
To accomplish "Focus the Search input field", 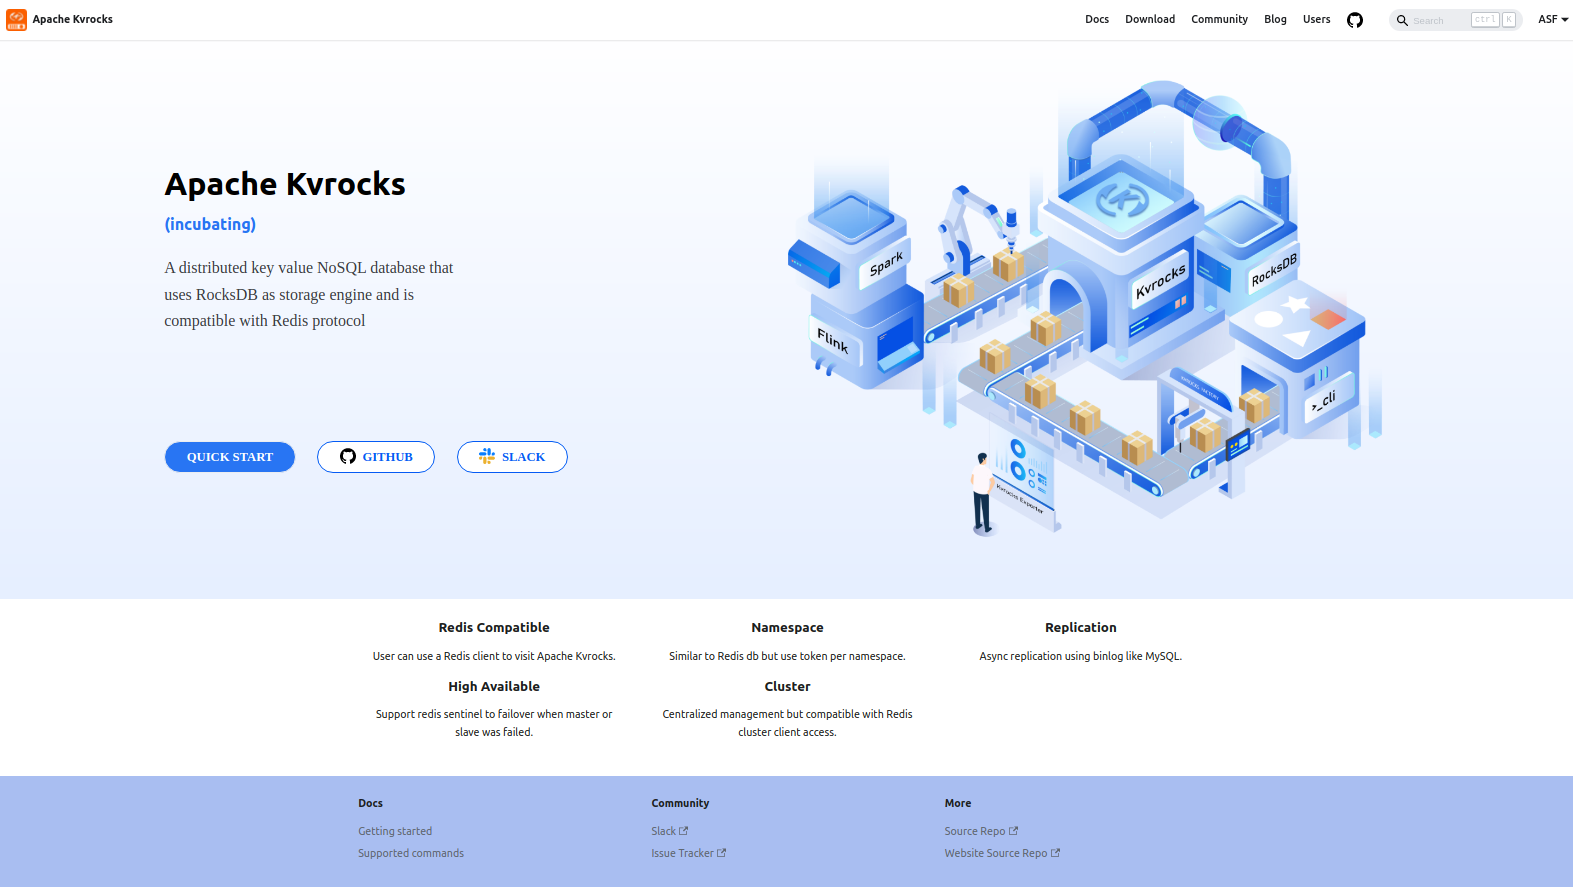I will (x=1456, y=20).
